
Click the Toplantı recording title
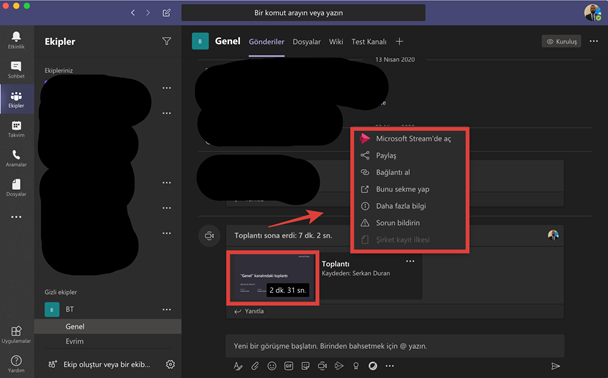[335, 264]
